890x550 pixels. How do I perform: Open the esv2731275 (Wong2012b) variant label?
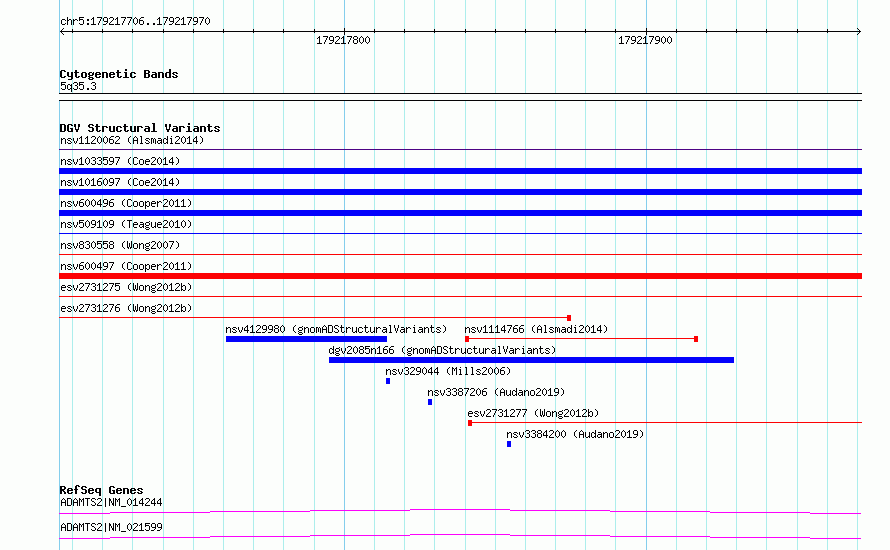[126, 287]
